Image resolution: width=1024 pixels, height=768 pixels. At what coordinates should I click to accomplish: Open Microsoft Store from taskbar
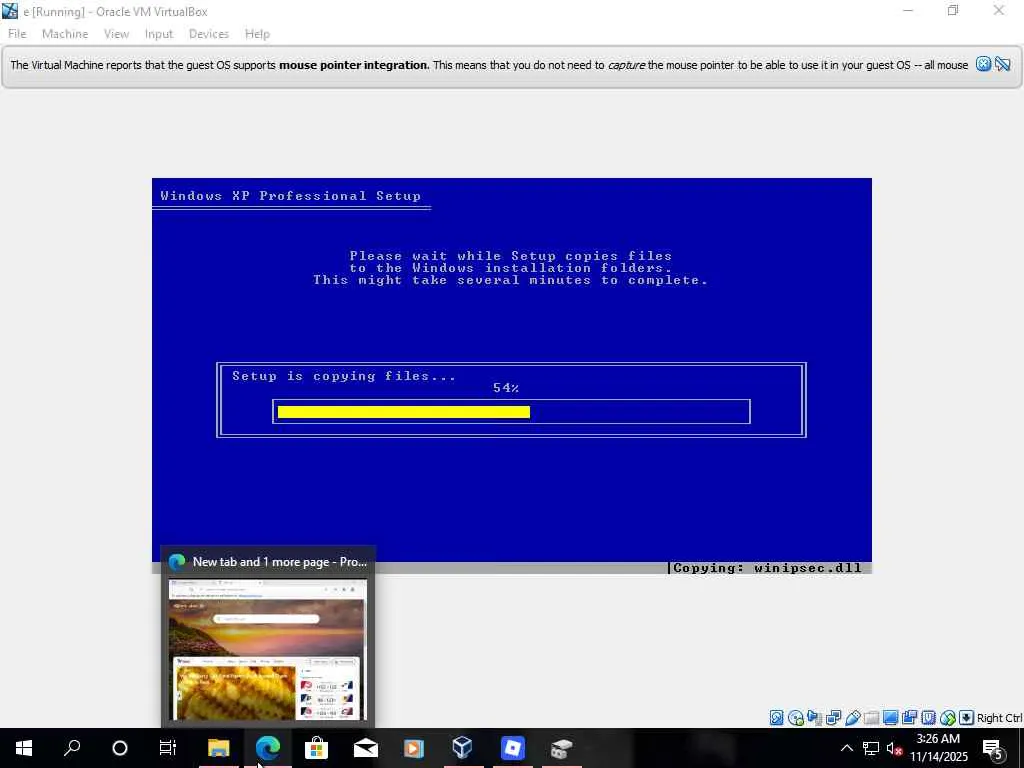click(316, 748)
